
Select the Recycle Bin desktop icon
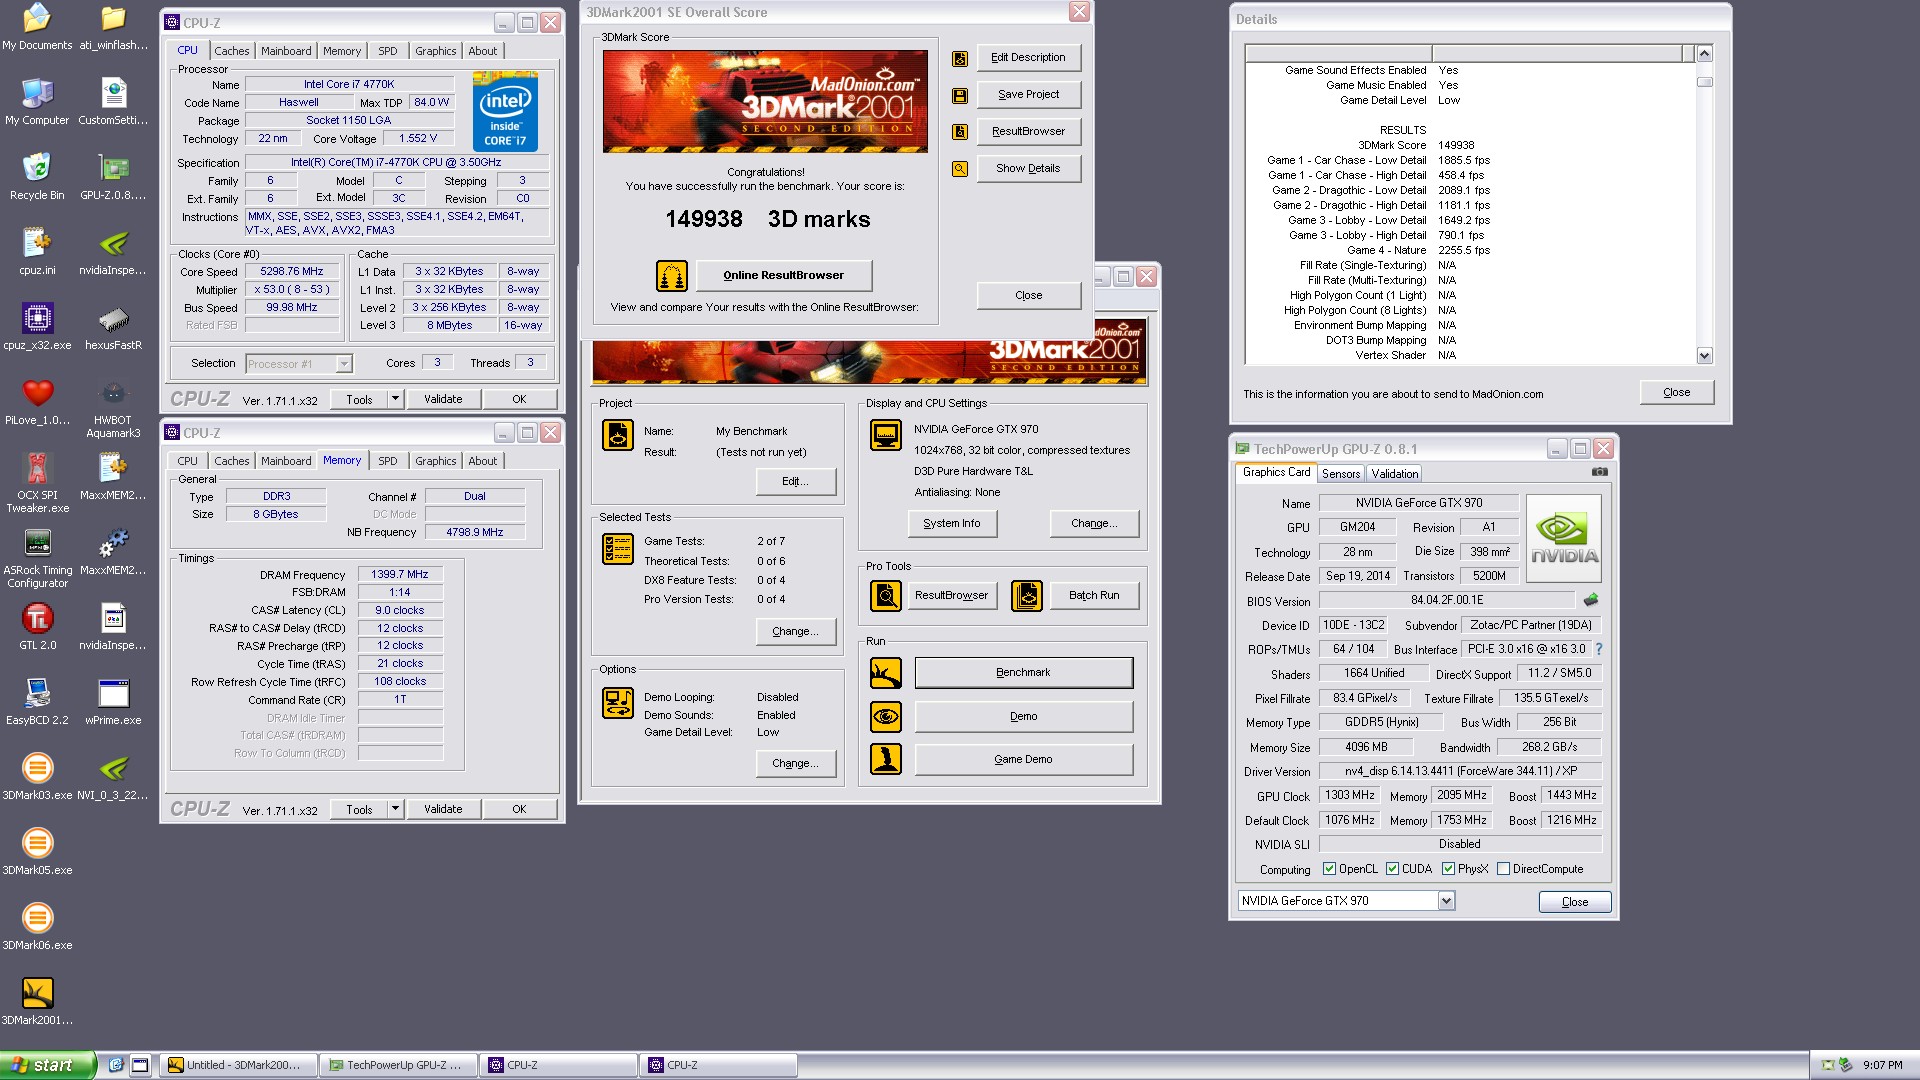point(37,176)
